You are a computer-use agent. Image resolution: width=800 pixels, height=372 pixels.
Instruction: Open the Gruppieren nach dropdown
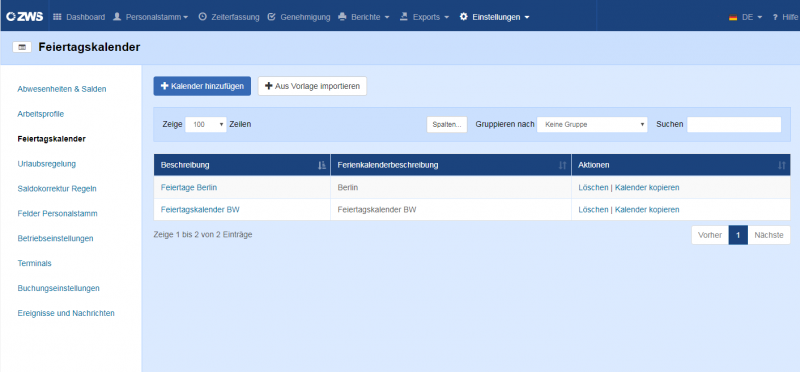click(x=592, y=124)
